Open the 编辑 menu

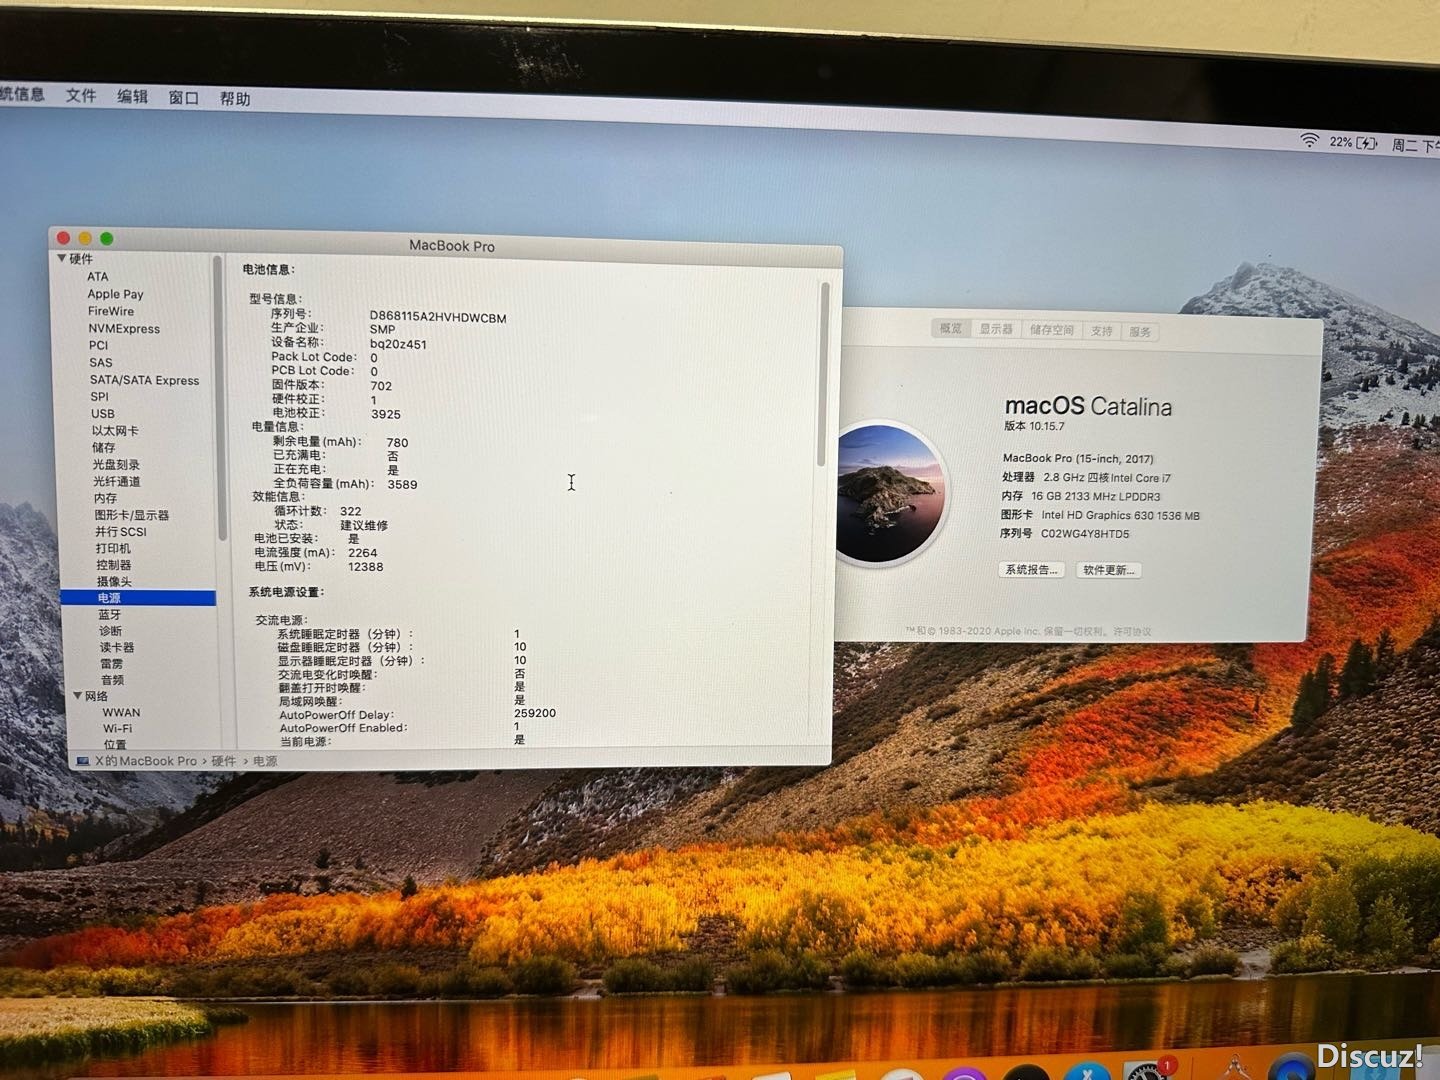click(x=132, y=96)
